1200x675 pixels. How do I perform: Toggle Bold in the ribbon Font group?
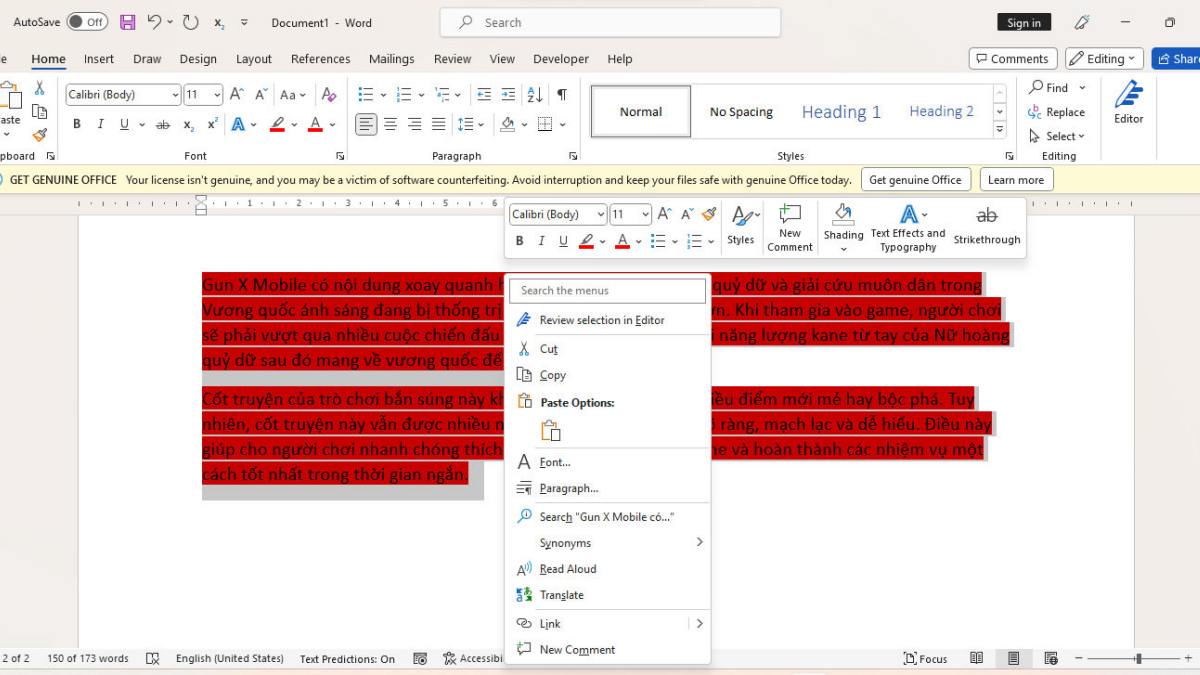tap(76, 125)
